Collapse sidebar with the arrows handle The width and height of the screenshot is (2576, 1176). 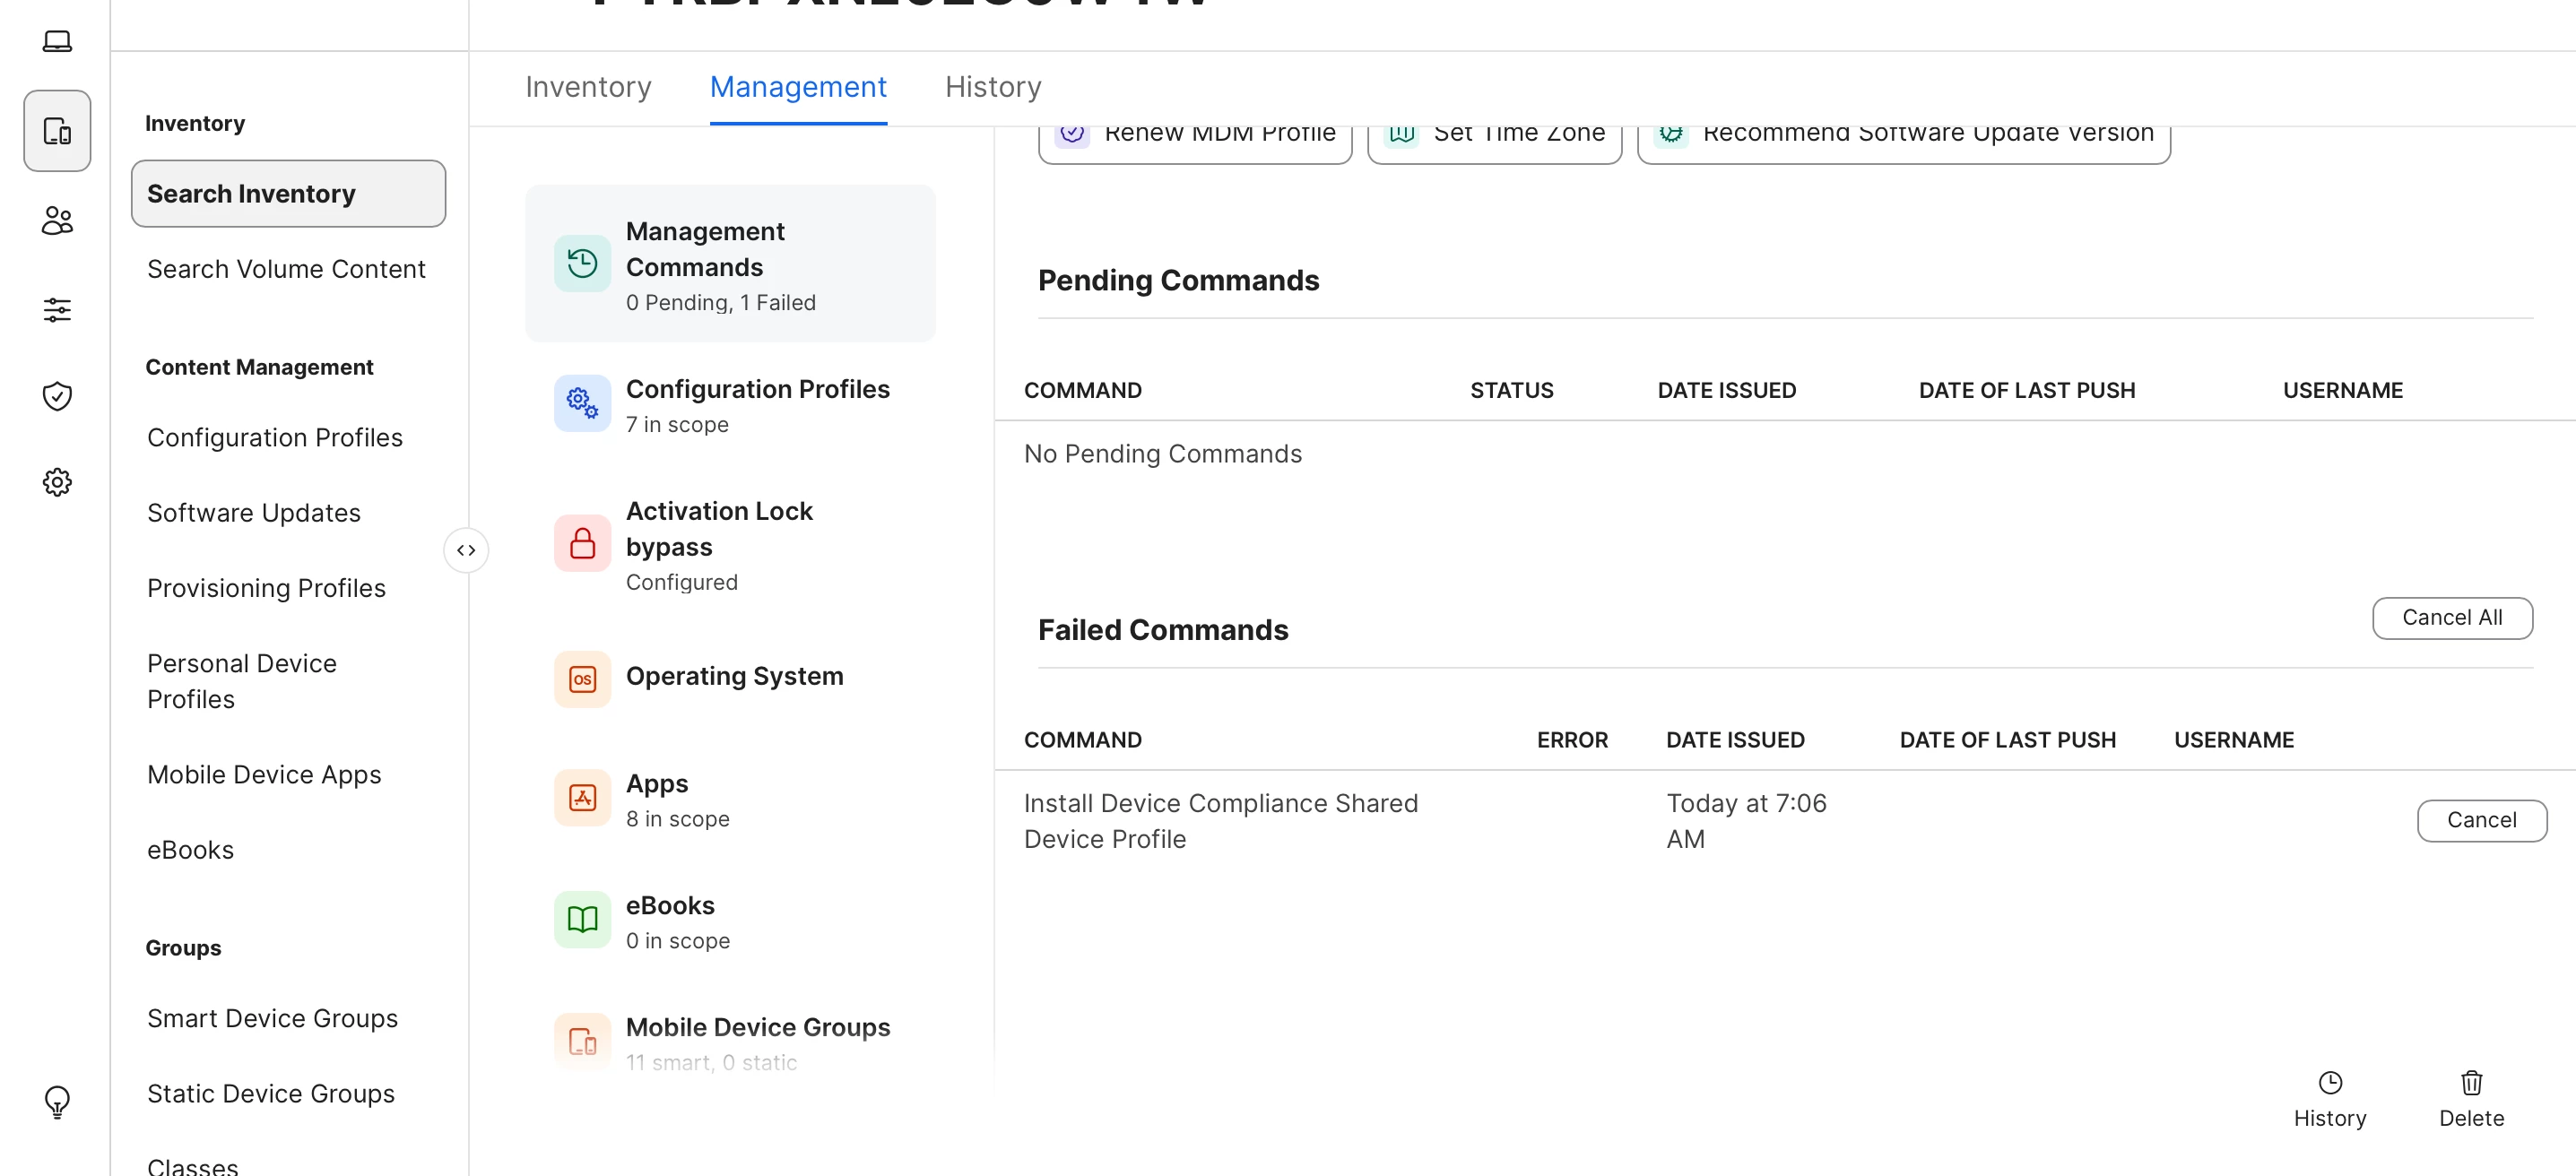(x=466, y=550)
